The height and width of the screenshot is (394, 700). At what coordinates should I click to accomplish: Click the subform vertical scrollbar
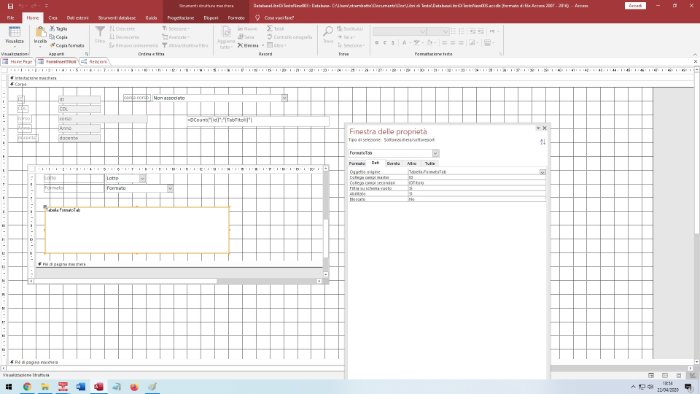tap(325, 221)
